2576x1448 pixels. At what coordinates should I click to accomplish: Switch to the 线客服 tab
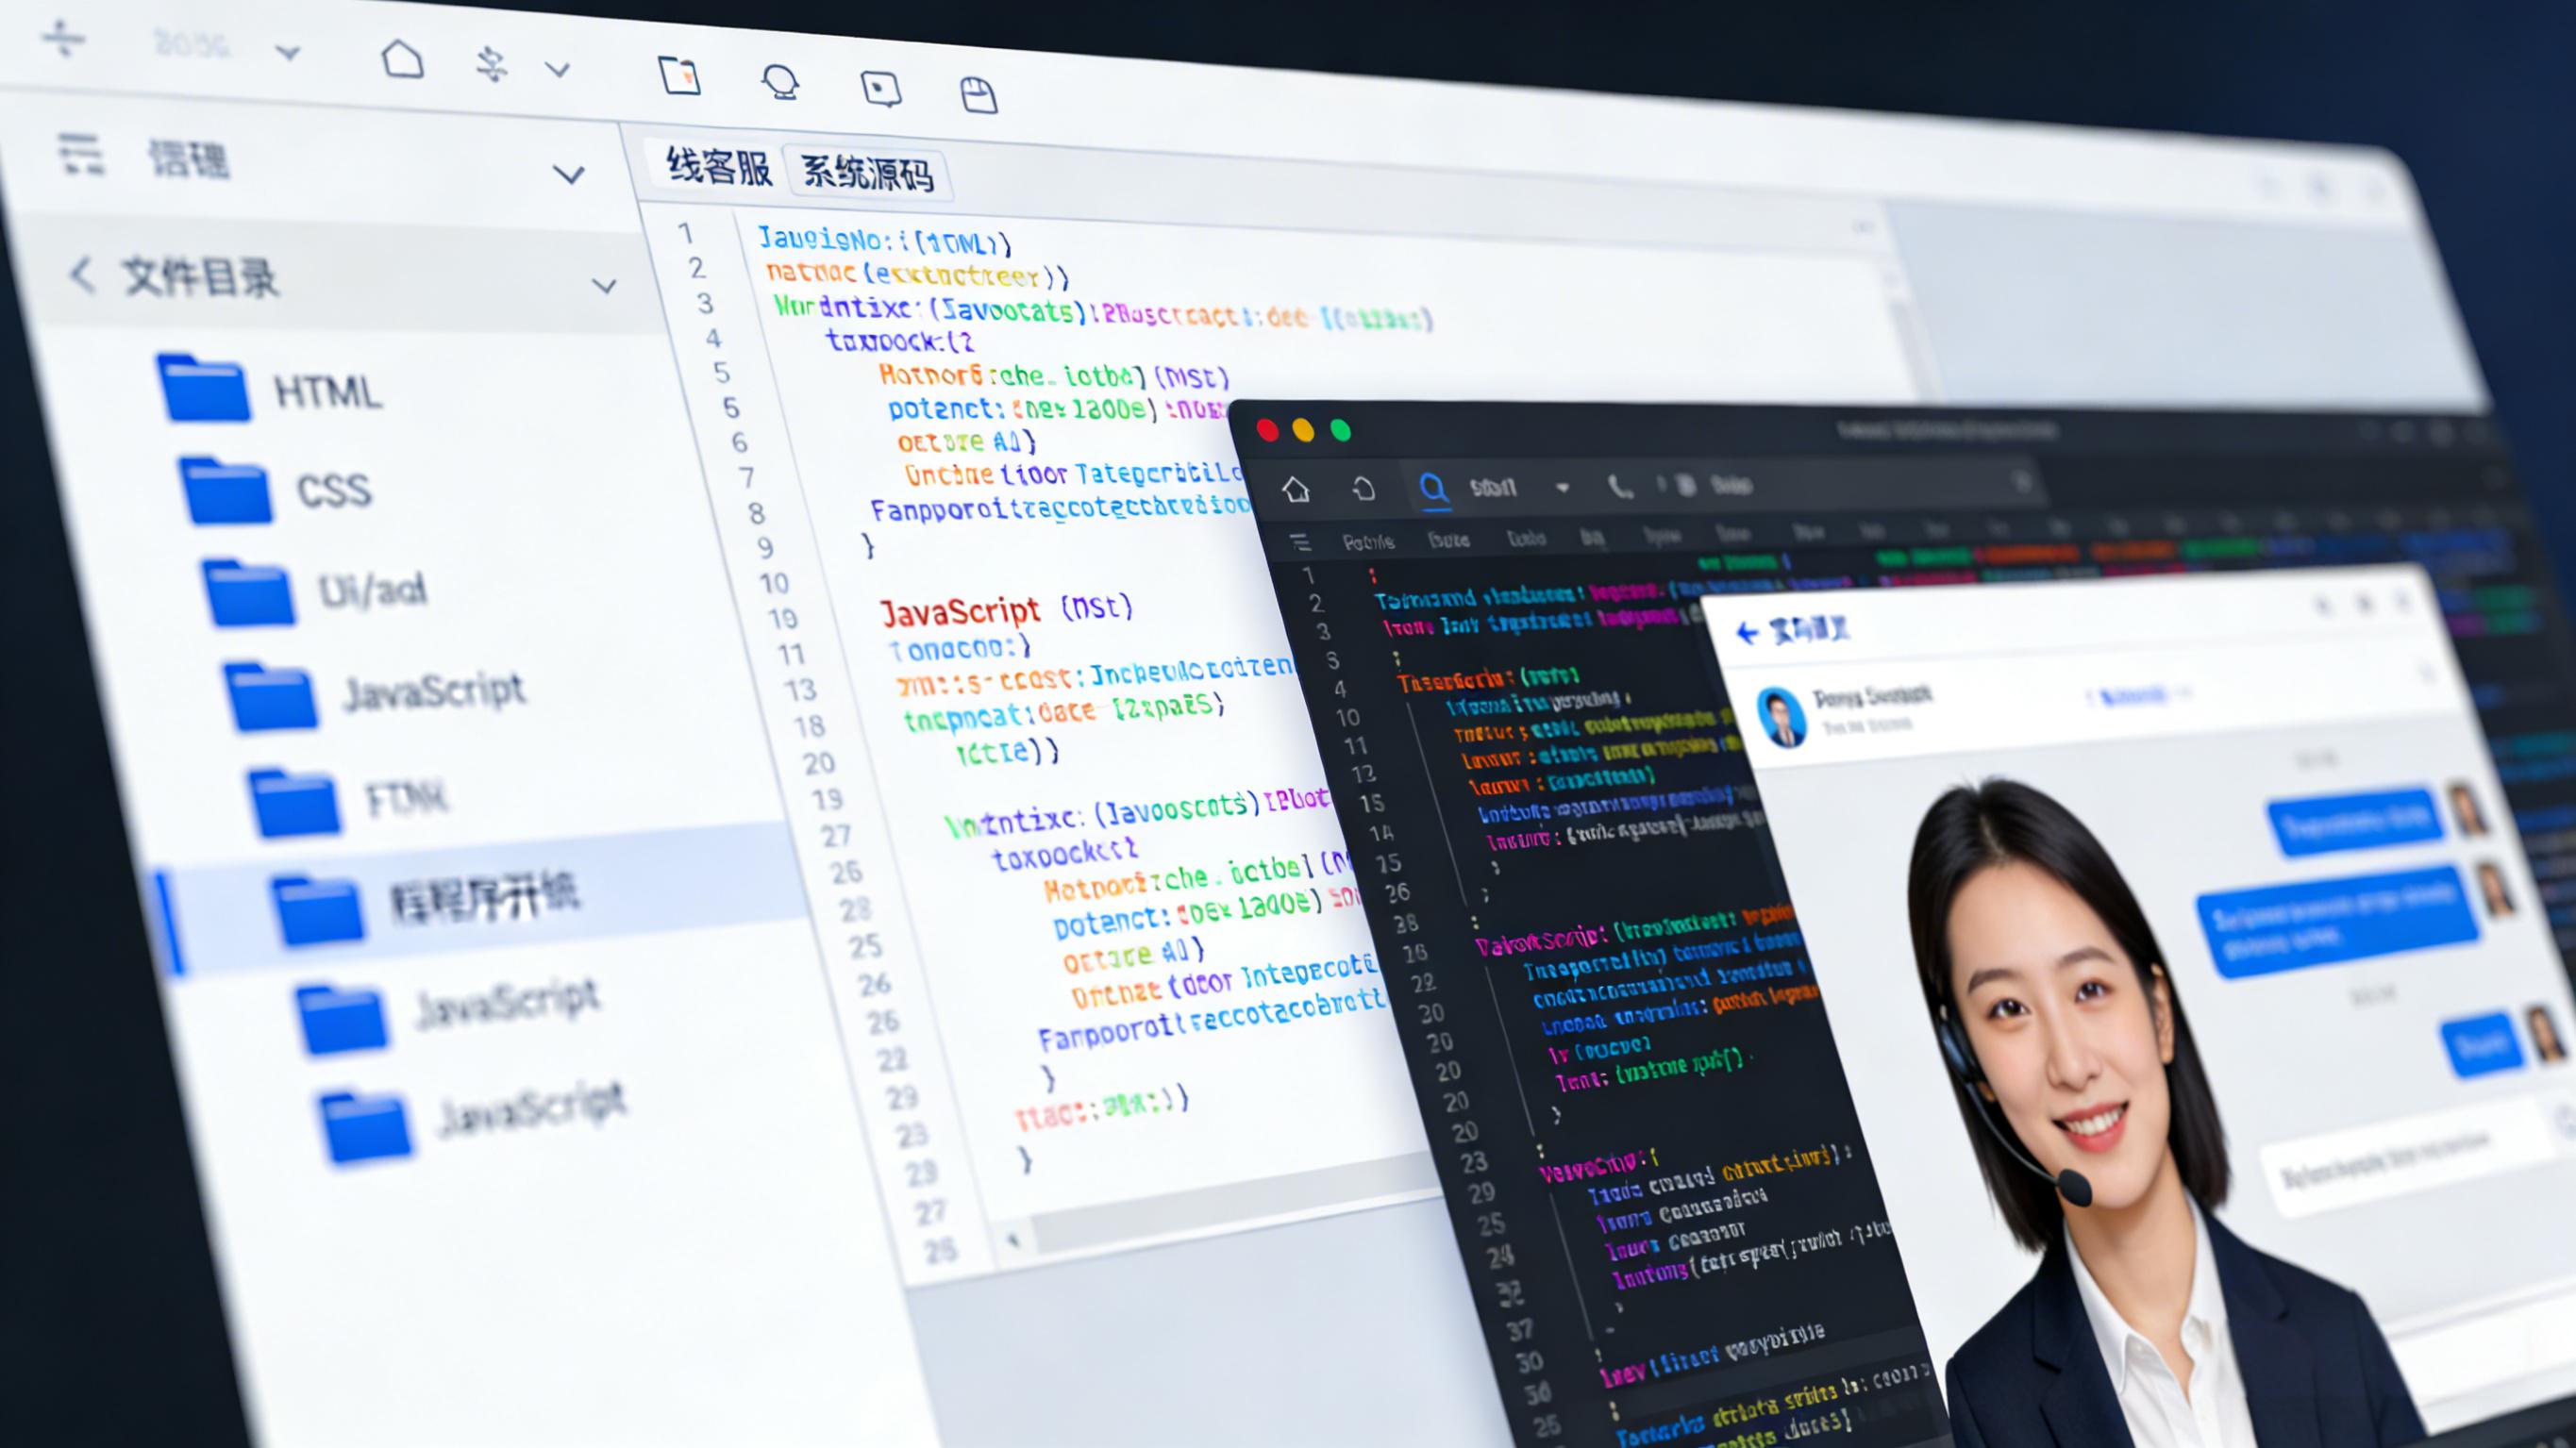click(719, 166)
